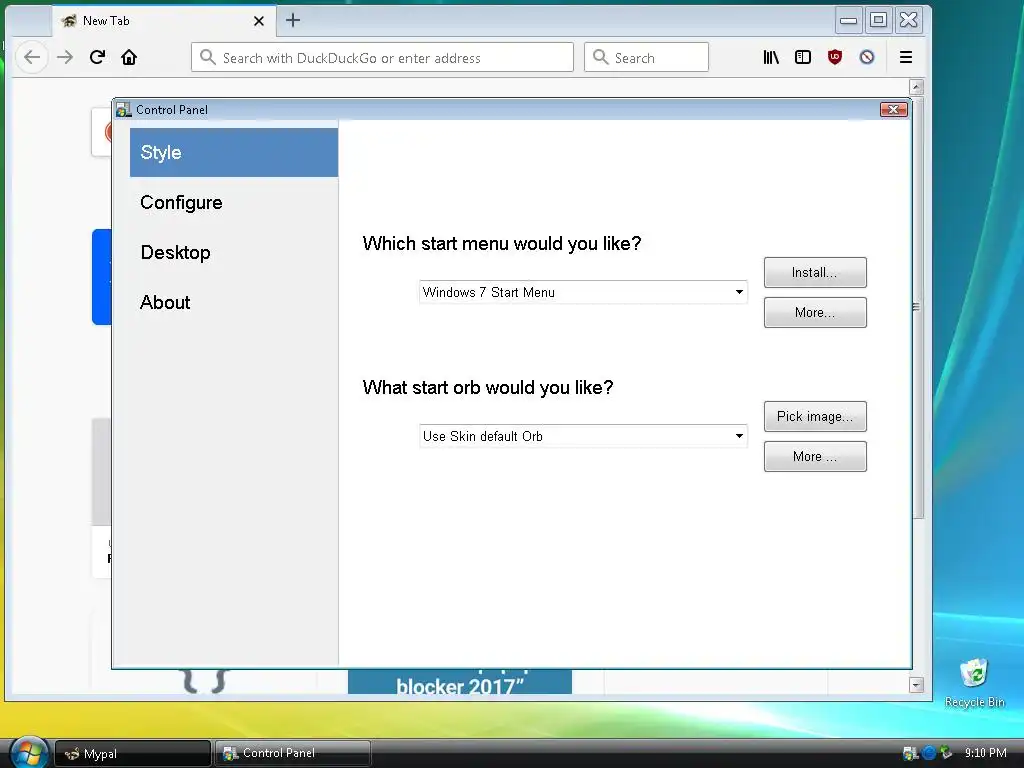Click More ... button for start orb
The height and width of the screenshot is (768, 1024).
[815, 456]
